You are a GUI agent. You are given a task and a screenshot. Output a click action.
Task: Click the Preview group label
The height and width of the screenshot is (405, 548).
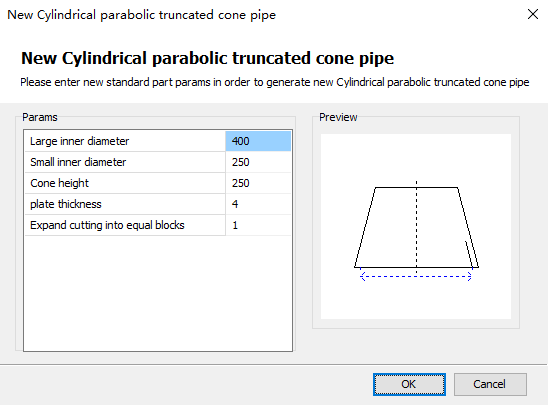pyautogui.click(x=338, y=117)
